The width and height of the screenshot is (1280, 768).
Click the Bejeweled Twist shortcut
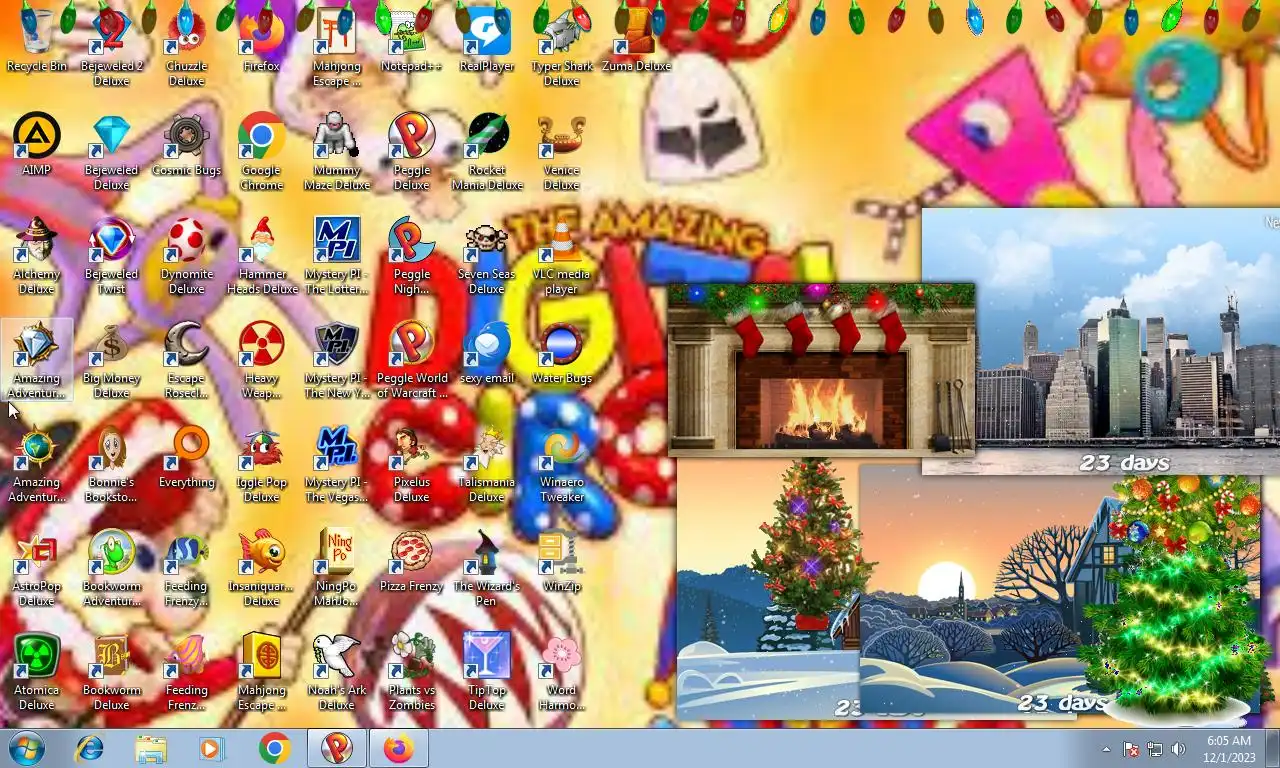point(111,256)
